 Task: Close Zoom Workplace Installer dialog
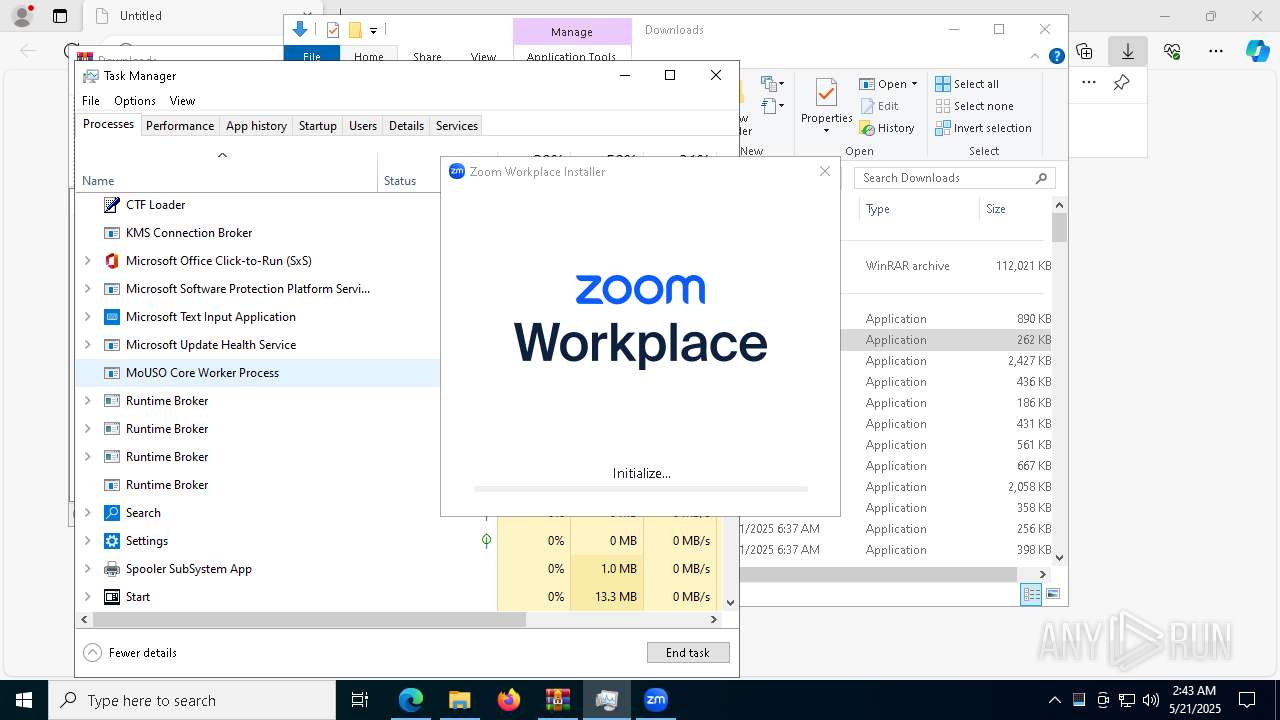tap(824, 171)
